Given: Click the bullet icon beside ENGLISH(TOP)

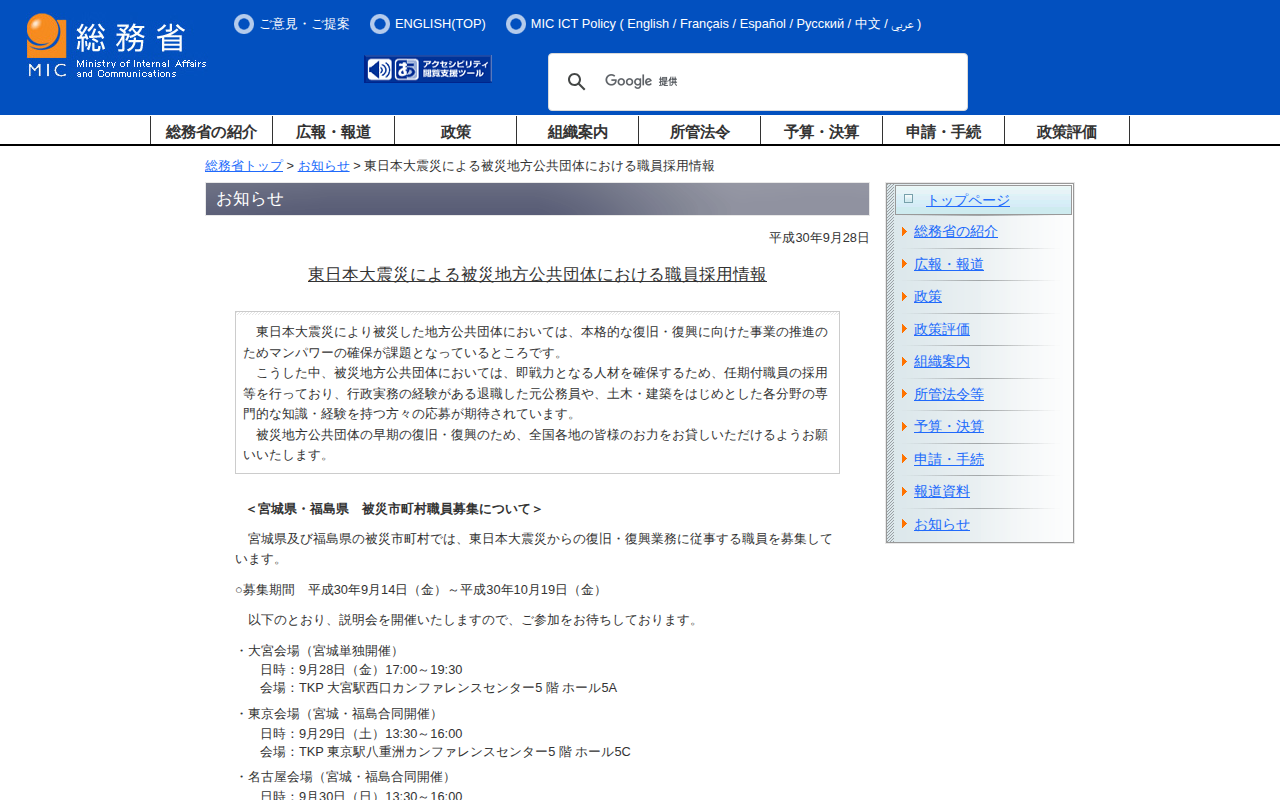Looking at the screenshot, I should coord(380,24).
